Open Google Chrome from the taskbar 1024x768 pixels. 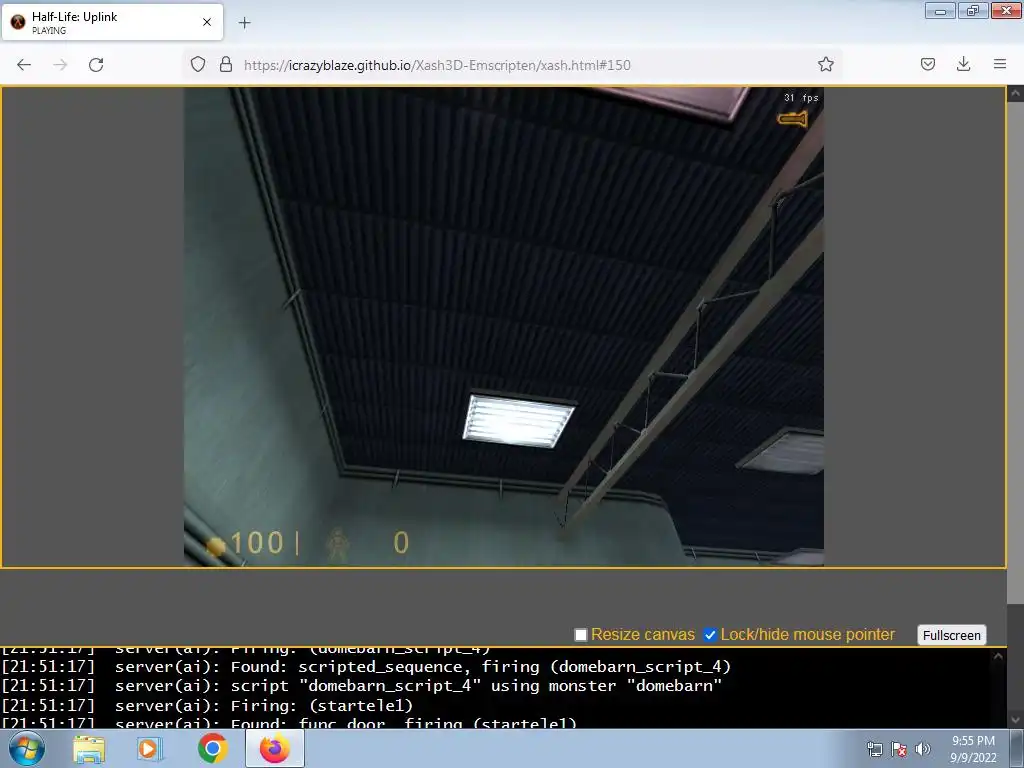[x=212, y=749]
